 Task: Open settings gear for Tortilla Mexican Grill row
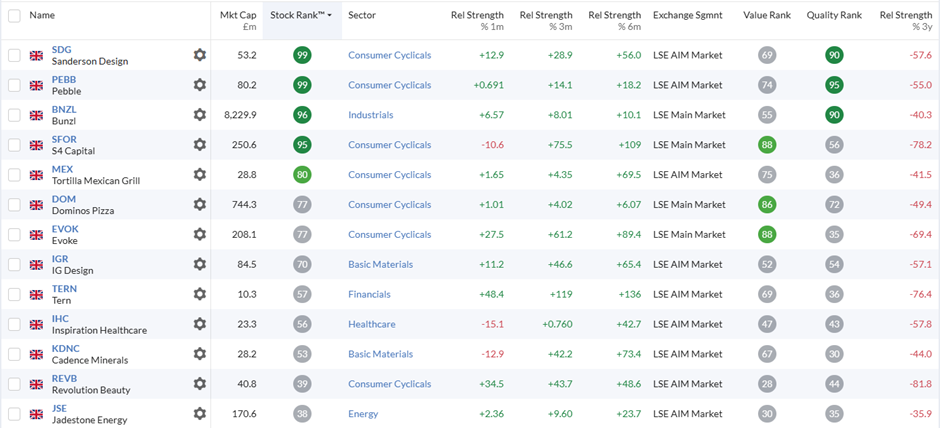(x=200, y=174)
